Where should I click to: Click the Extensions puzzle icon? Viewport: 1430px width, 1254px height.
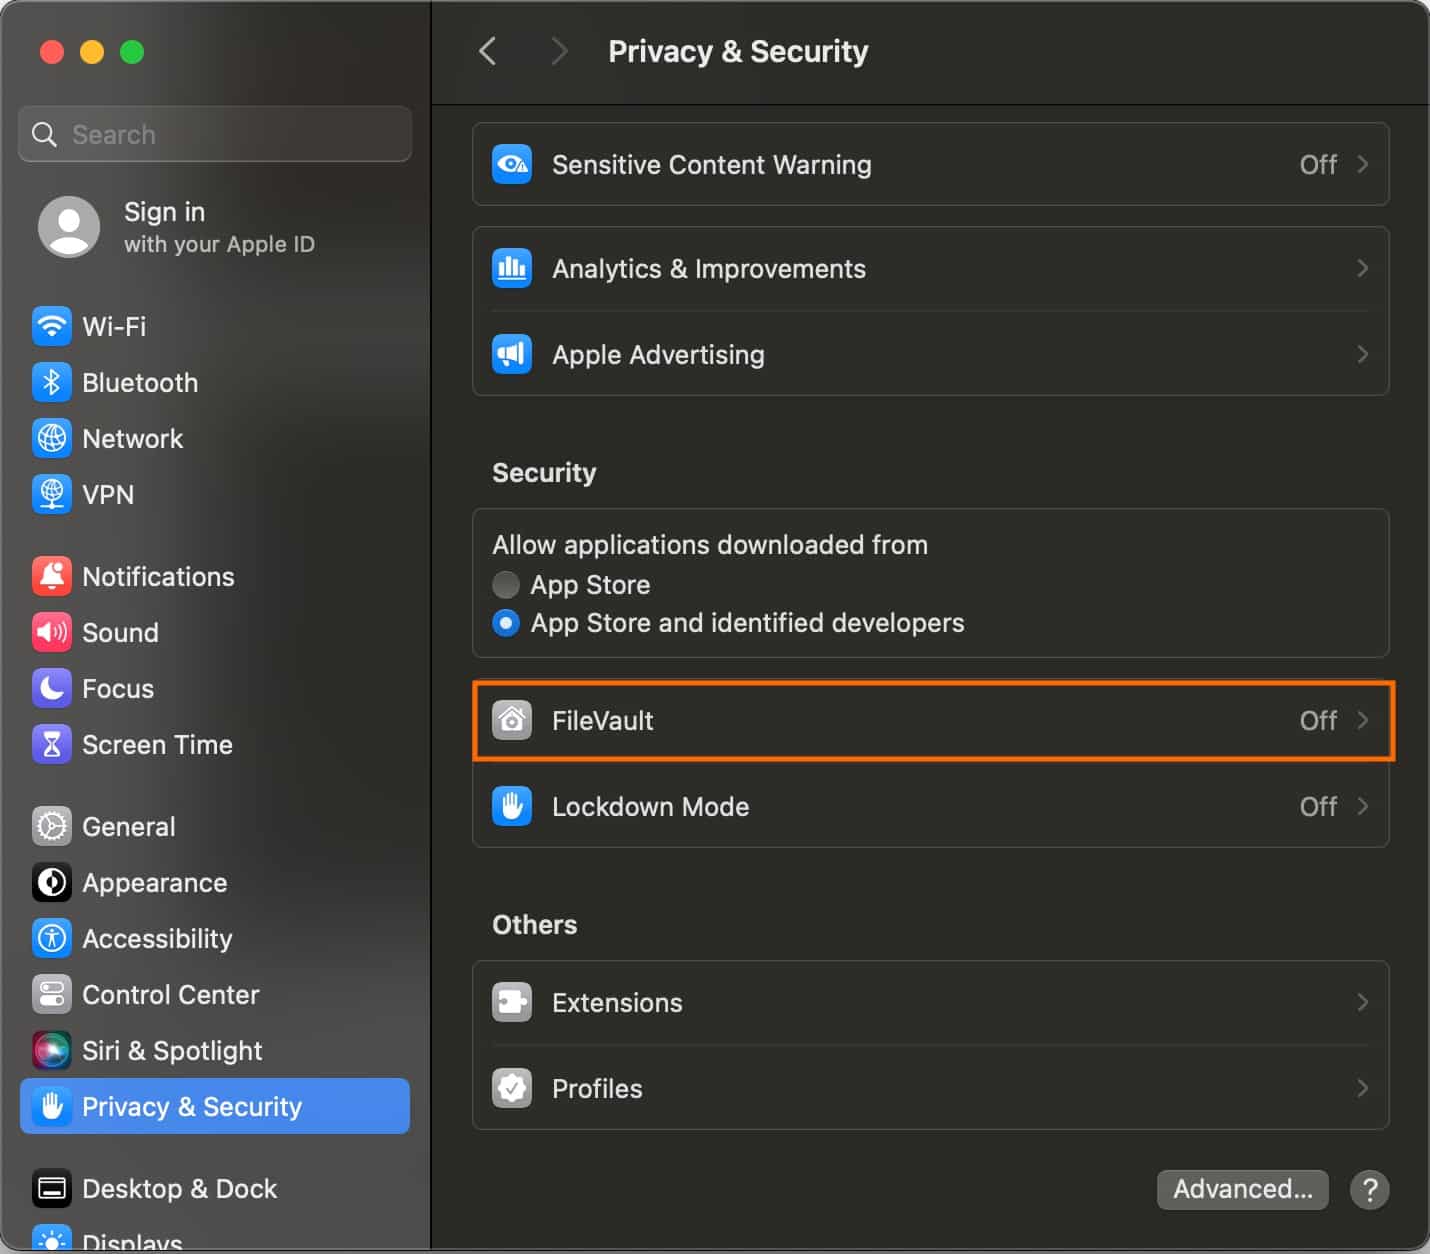point(512,1002)
